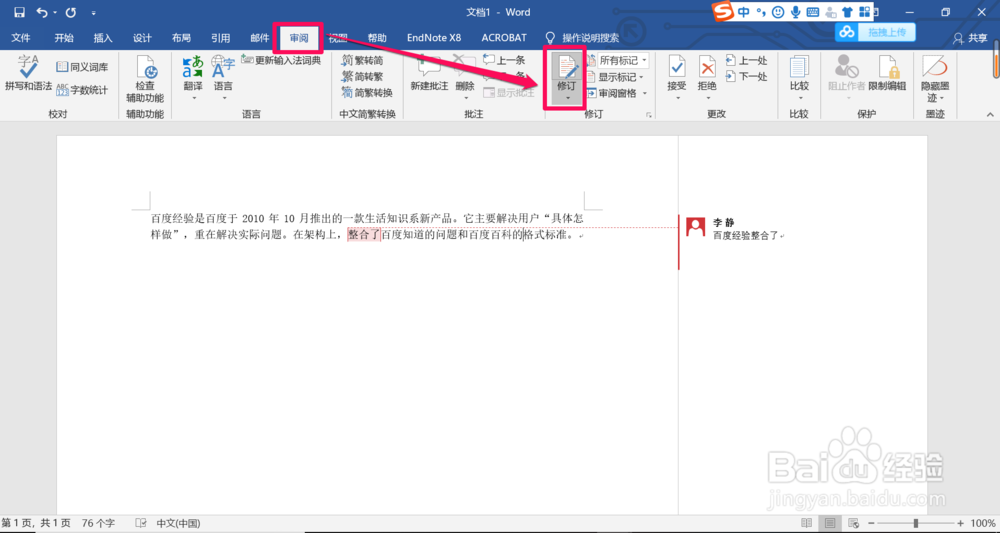This screenshot has height=533, width=1000.
Task: Click 更新输入法词典 button
Action: 281,61
